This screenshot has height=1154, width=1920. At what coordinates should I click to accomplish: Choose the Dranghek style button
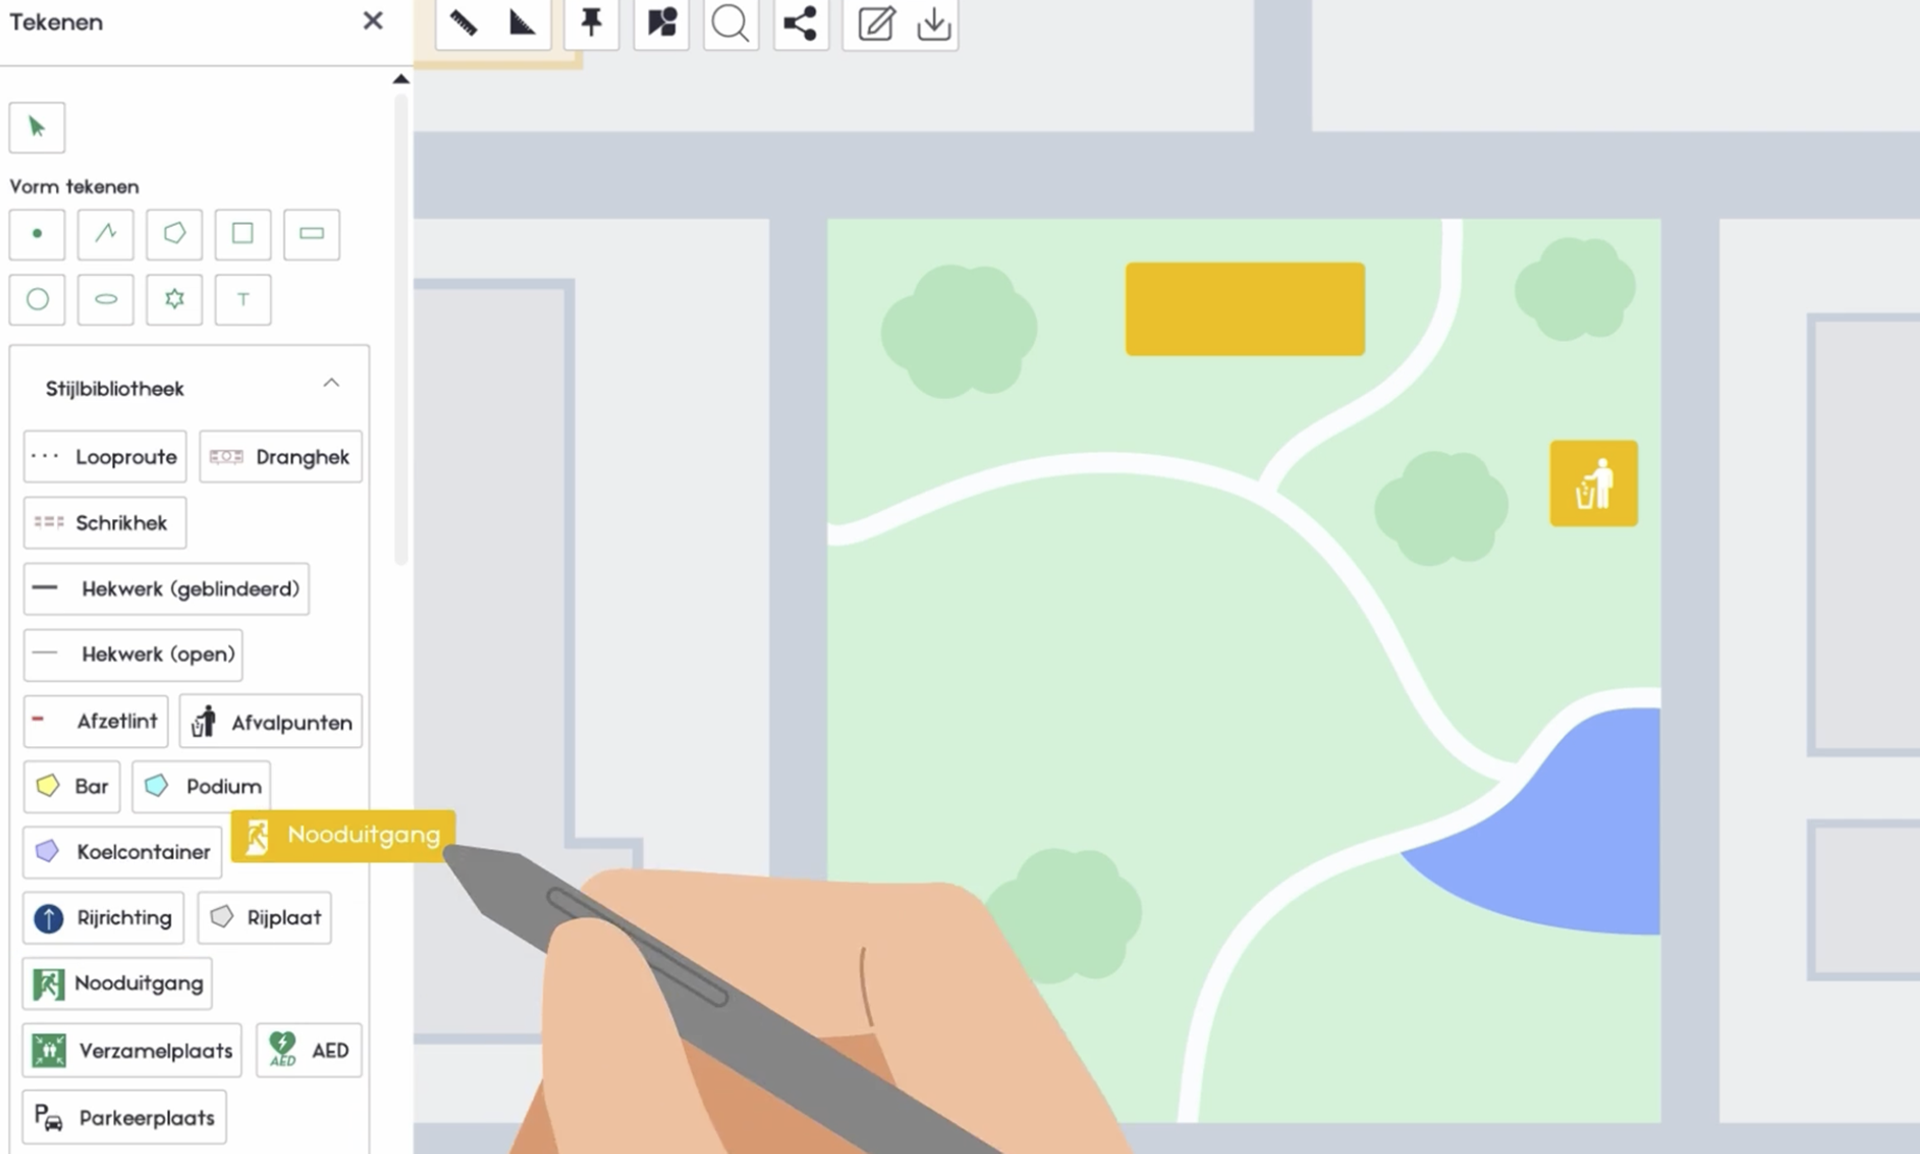pos(280,457)
